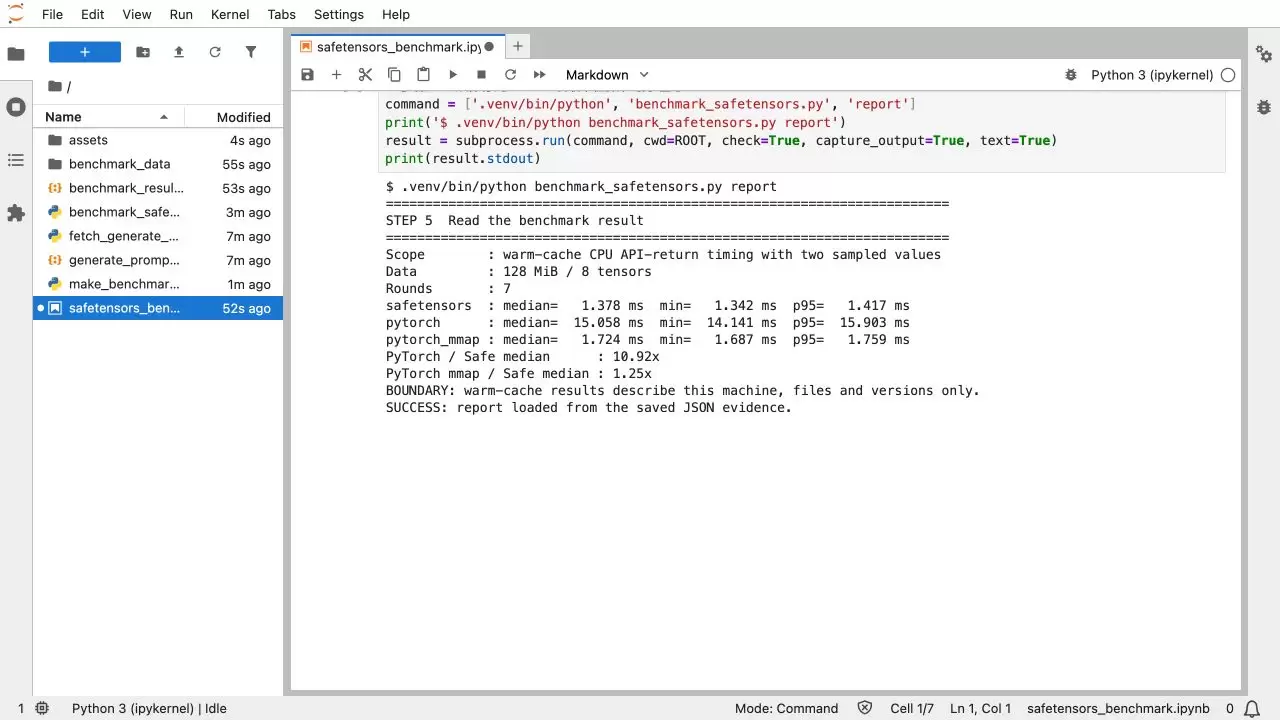
Task: Select the fetch_generate_... Python file
Action: tap(158, 236)
